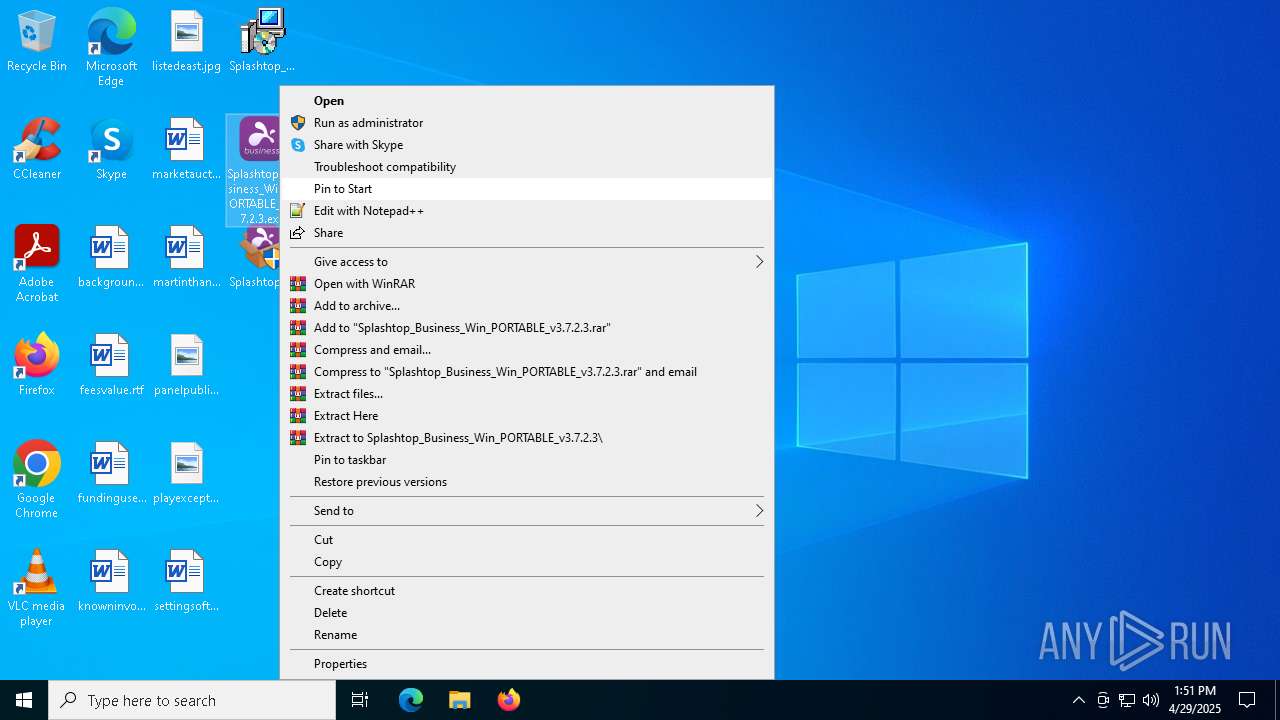
Task: Choose Open from the context menu
Action: [527, 101]
